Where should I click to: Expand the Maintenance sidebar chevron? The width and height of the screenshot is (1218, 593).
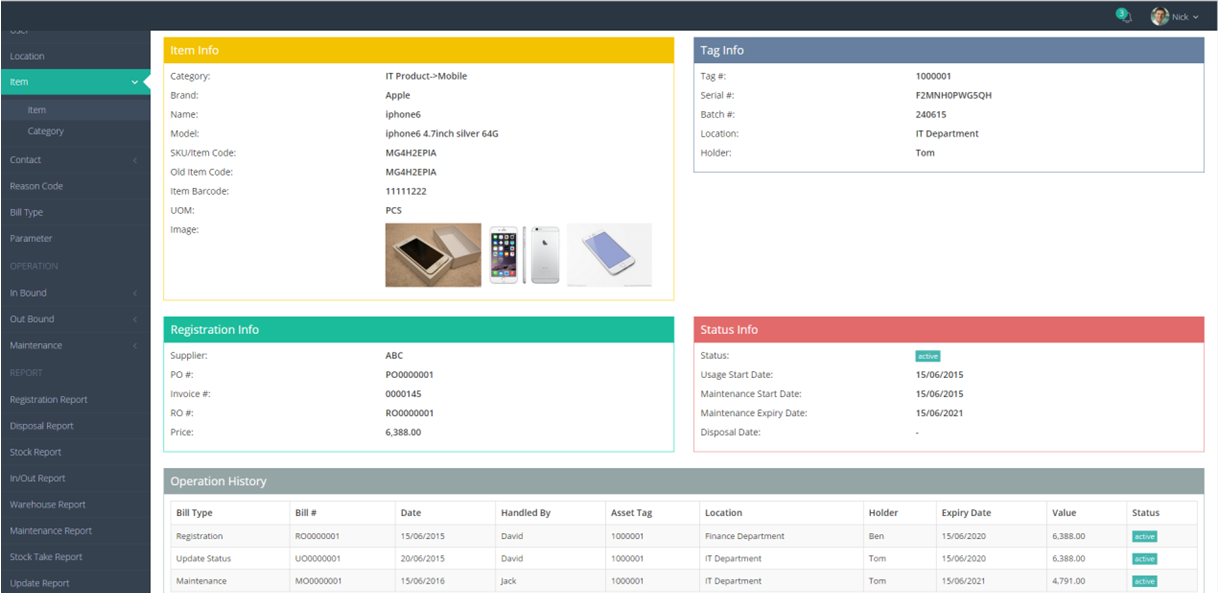tap(134, 345)
